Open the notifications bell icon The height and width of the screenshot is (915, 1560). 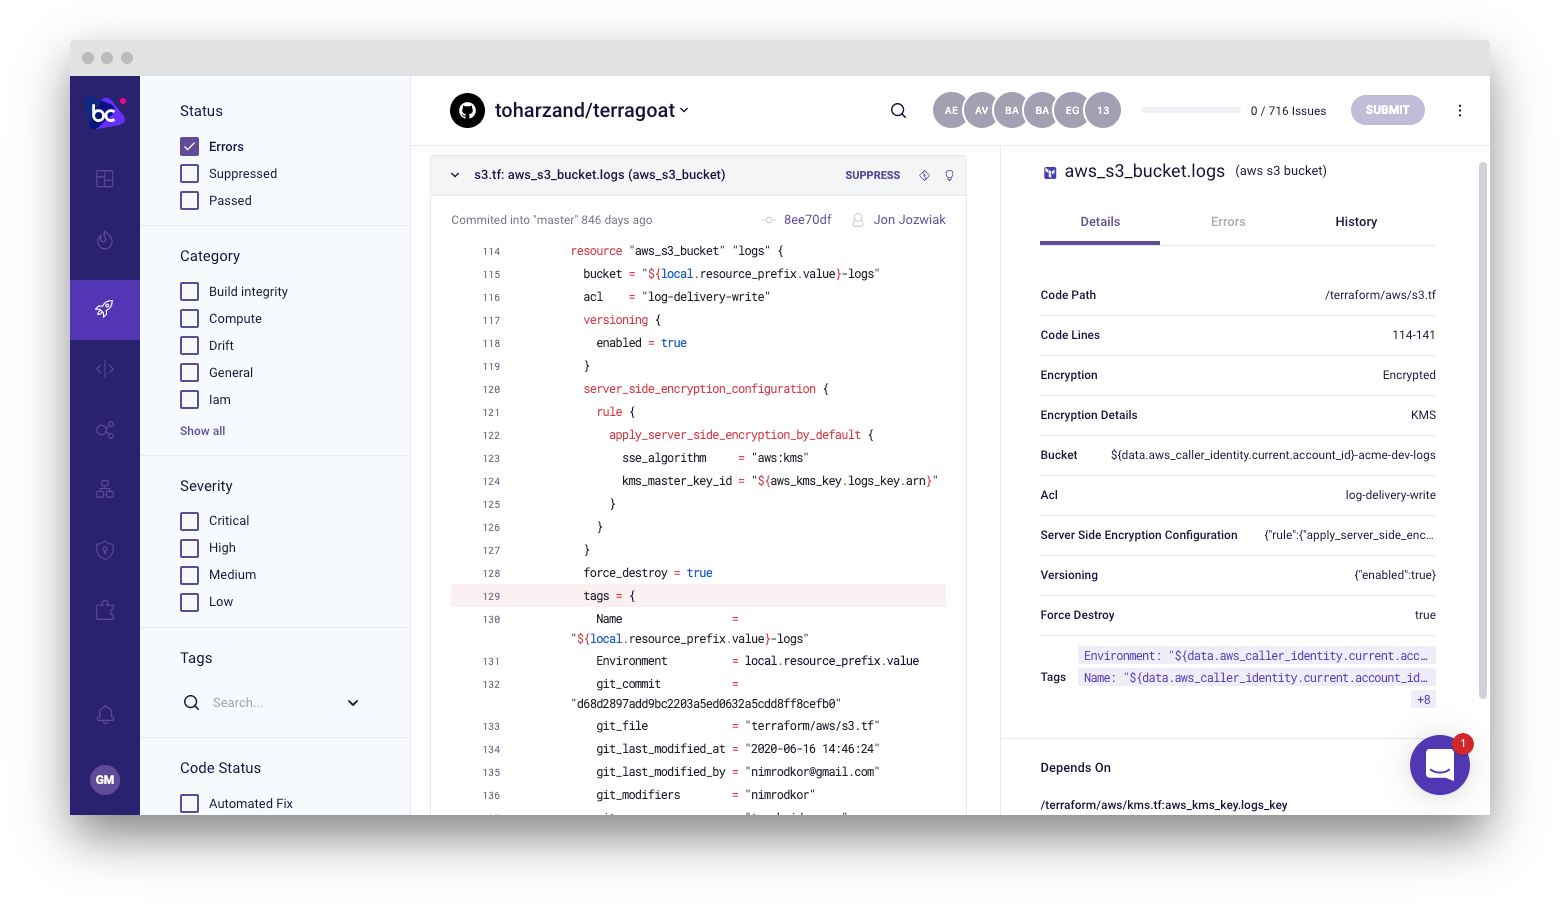(x=105, y=714)
